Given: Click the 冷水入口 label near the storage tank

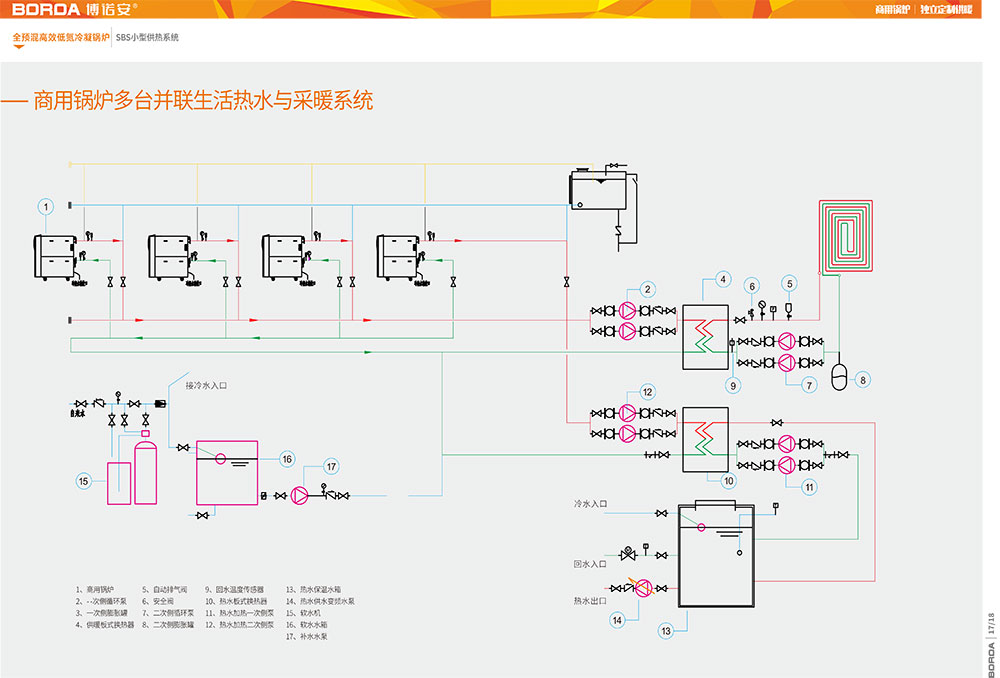Looking at the screenshot, I should click(x=590, y=504).
